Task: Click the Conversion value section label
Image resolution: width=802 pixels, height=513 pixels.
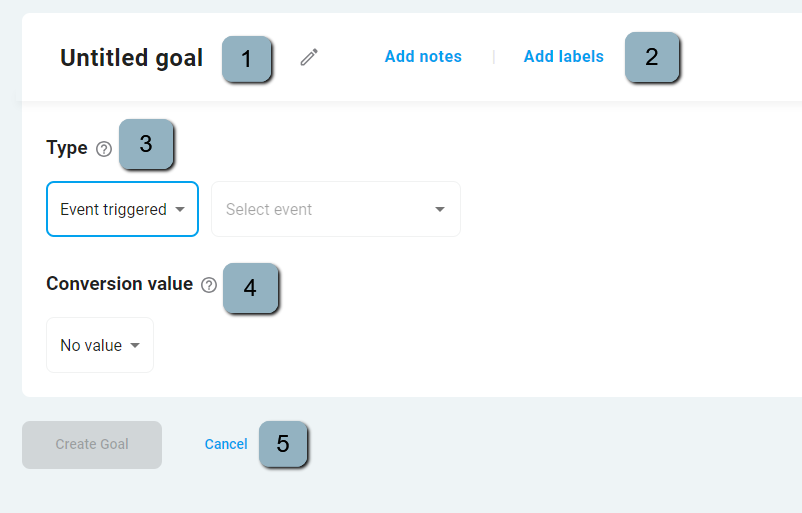Action: coord(119,284)
